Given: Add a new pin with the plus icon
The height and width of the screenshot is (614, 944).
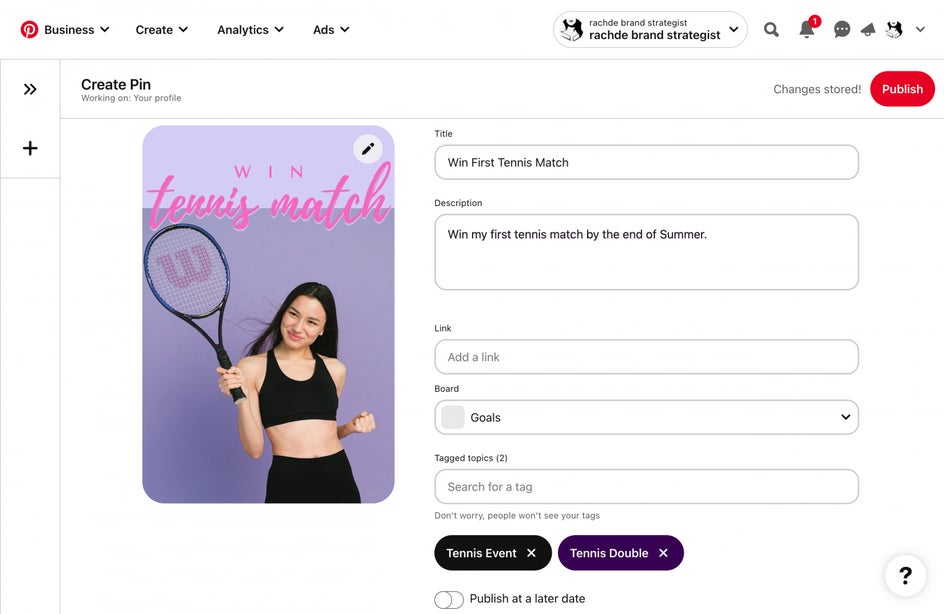Looking at the screenshot, I should [30, 148].
